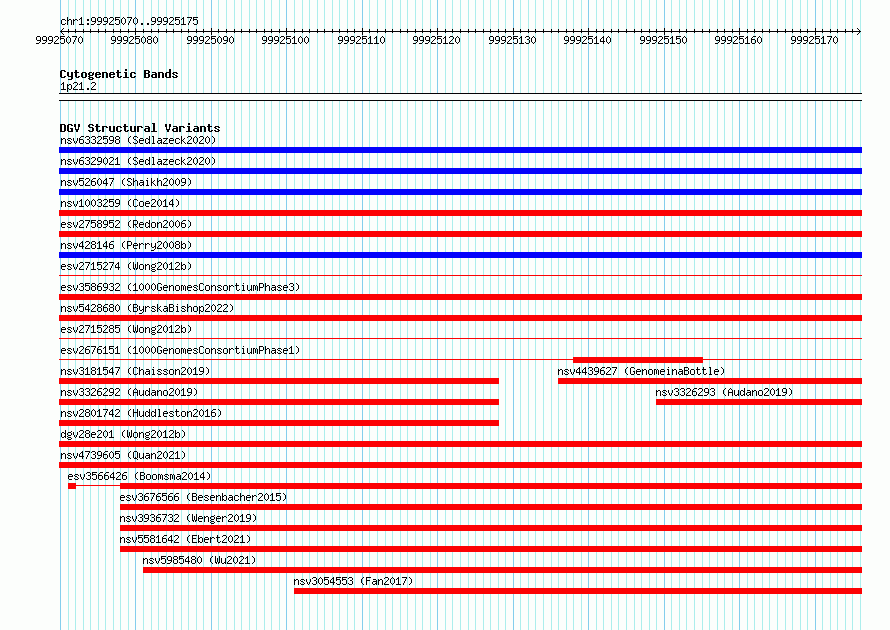
Task: Click the red bar under nsv4439627 label
Action: [x=710, y=381]
